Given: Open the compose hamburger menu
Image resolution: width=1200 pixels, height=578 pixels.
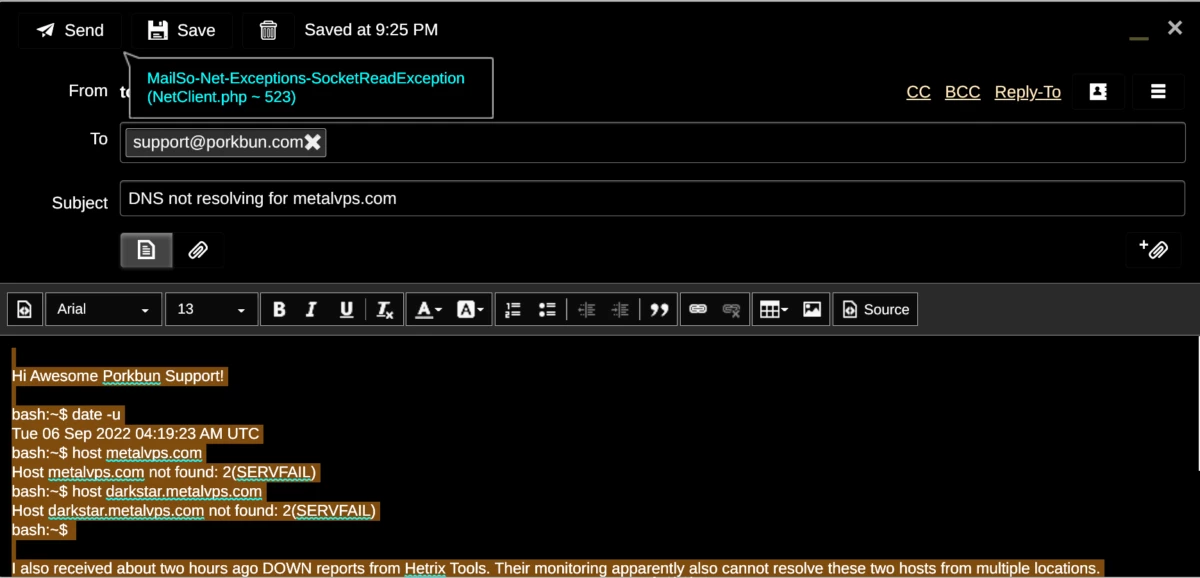Looking at the screenshot, I should tap(1158, 91).
